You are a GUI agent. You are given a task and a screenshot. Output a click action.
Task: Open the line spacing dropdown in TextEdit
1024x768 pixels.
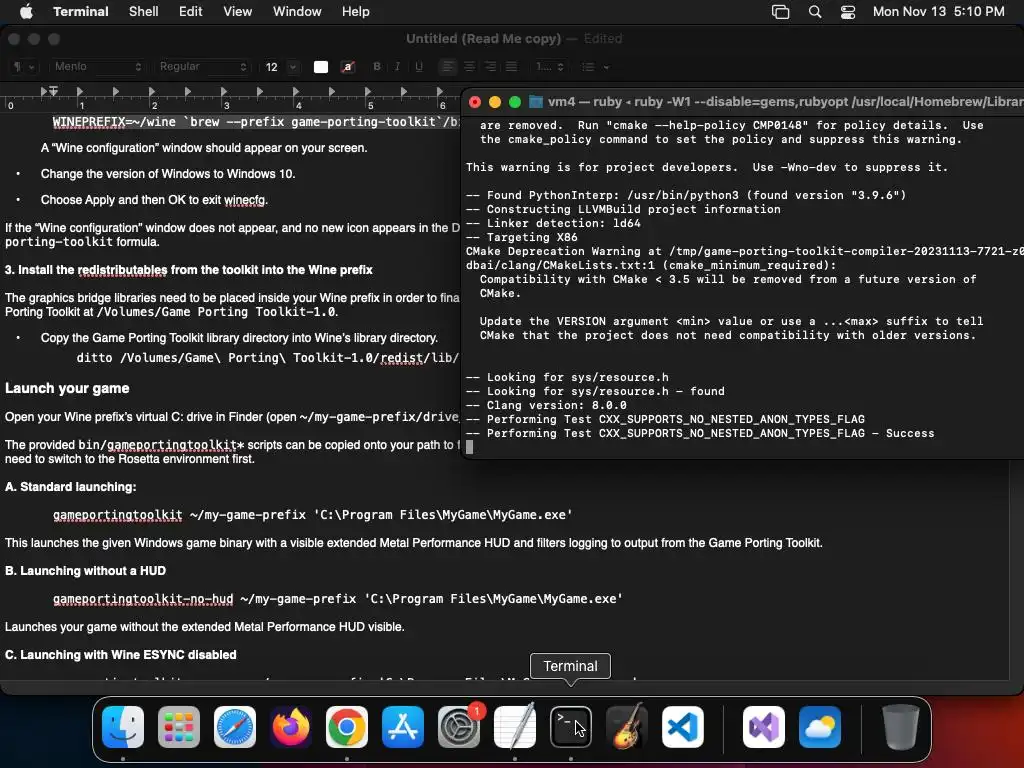549,67
